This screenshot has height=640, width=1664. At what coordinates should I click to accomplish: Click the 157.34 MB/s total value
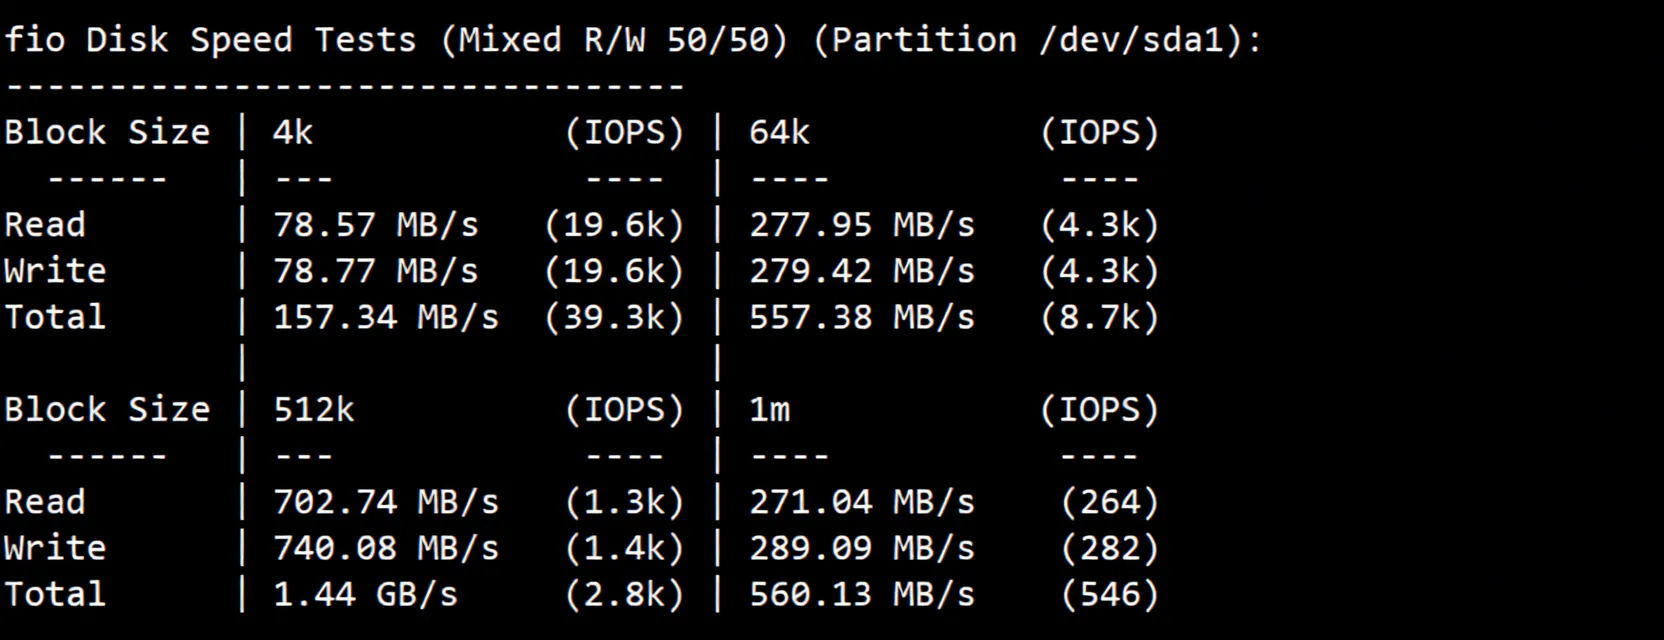[385, 317]
